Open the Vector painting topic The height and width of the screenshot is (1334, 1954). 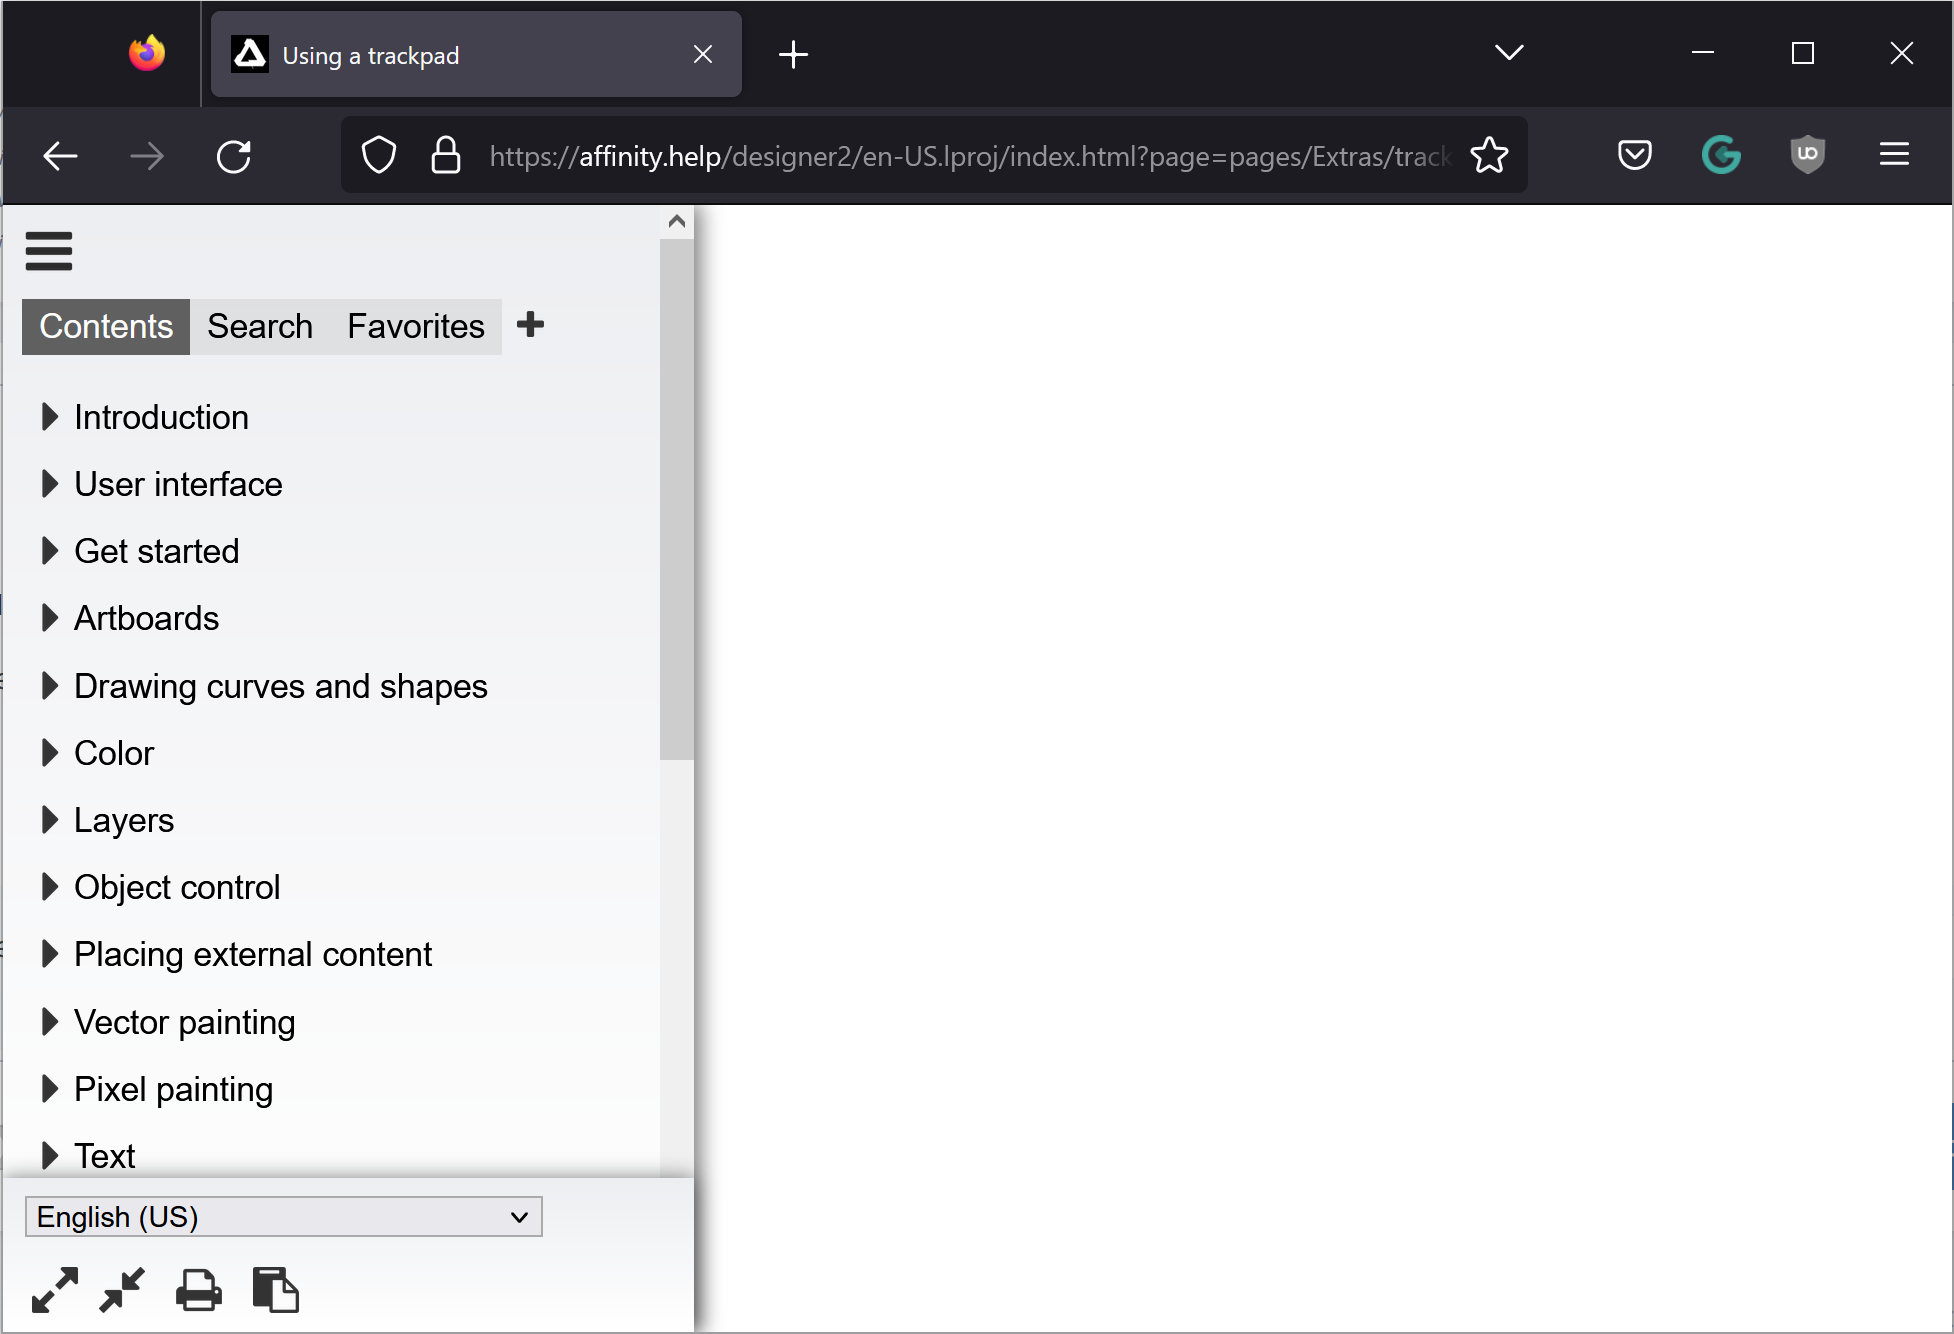point(185,1022)
